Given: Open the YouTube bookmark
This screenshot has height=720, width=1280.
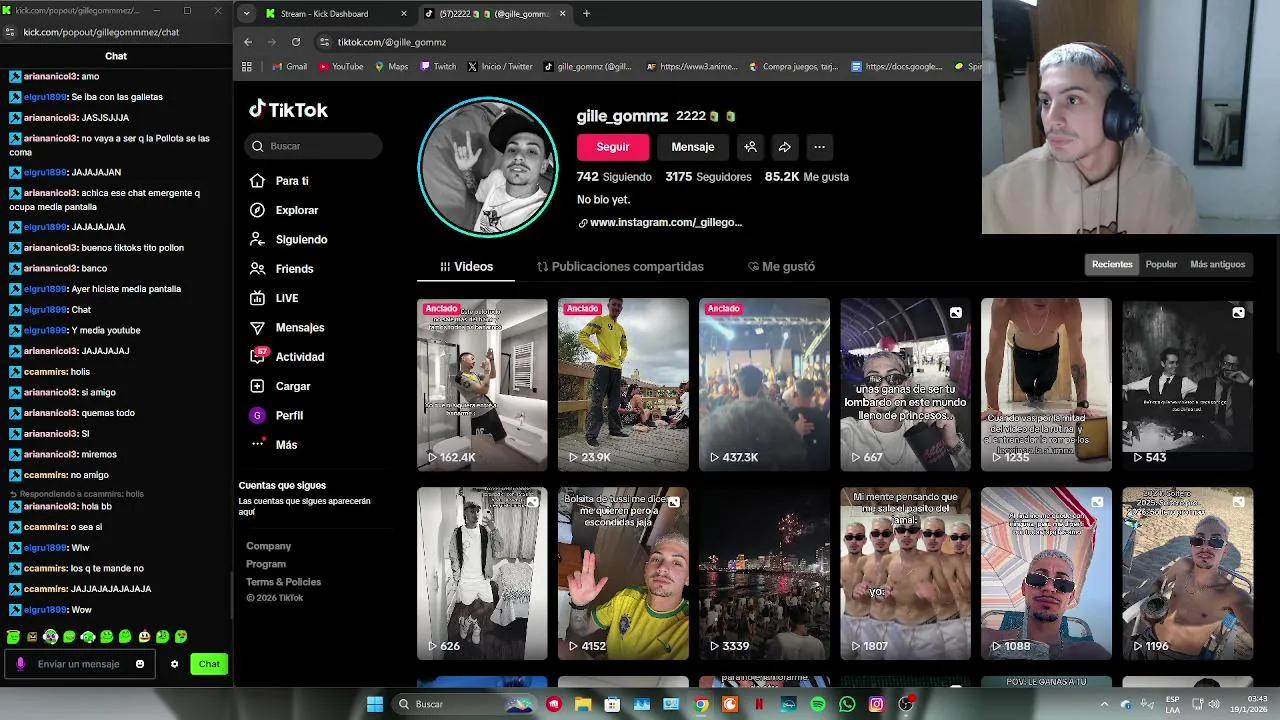Looking at the screenshot, I should click(x=341, y=67).
